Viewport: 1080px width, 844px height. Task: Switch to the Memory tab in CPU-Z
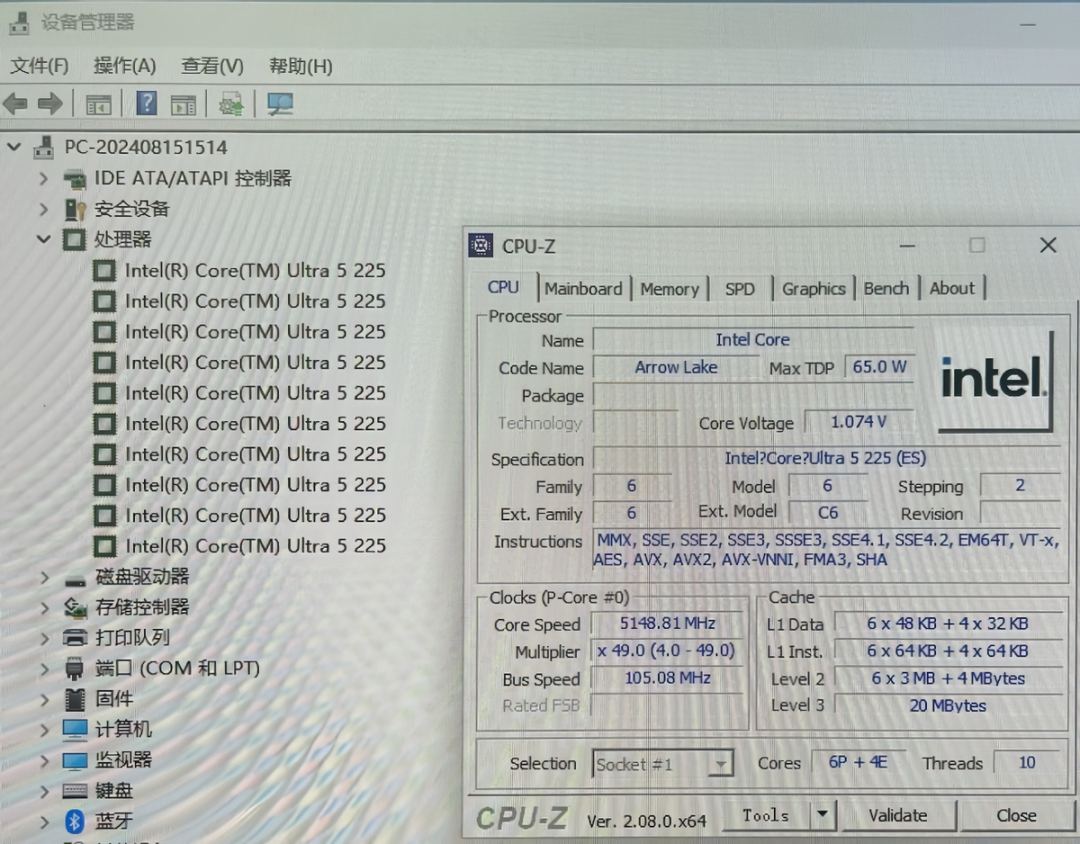pos(669,289)
